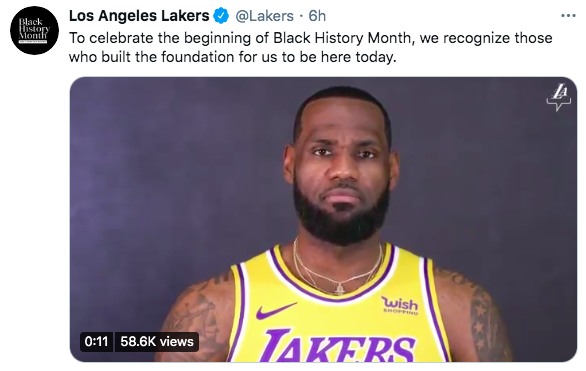Click the 58.6K views counter

point(157,341)
